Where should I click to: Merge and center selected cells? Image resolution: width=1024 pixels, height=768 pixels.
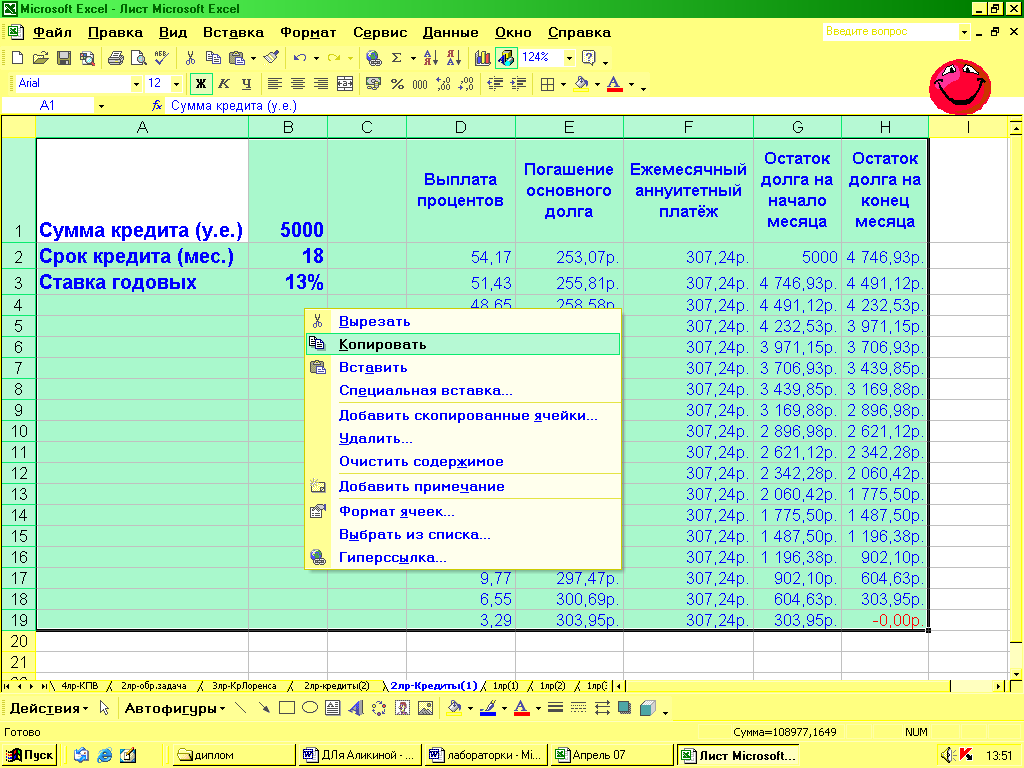[x=344, y=84]
